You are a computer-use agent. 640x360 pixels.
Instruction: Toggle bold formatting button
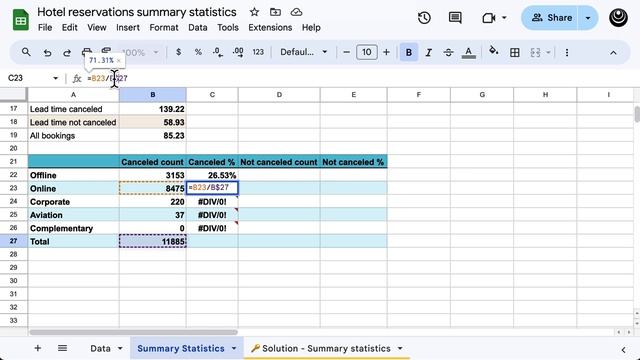coord(409,53)
